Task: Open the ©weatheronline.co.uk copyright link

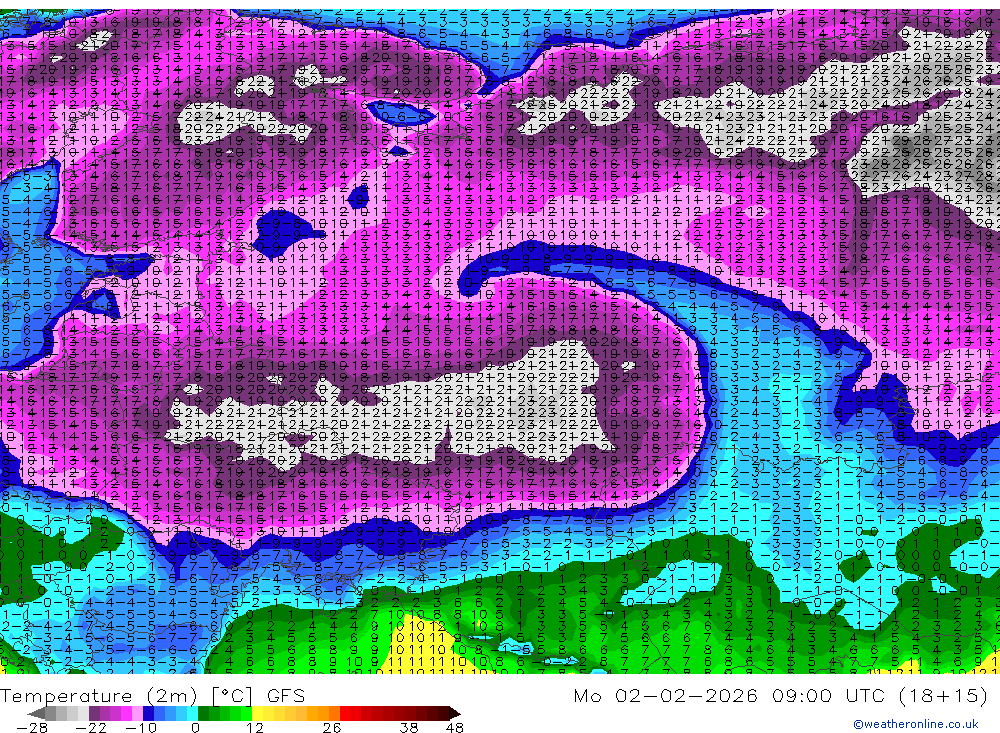Action: (x=916, y=723)
